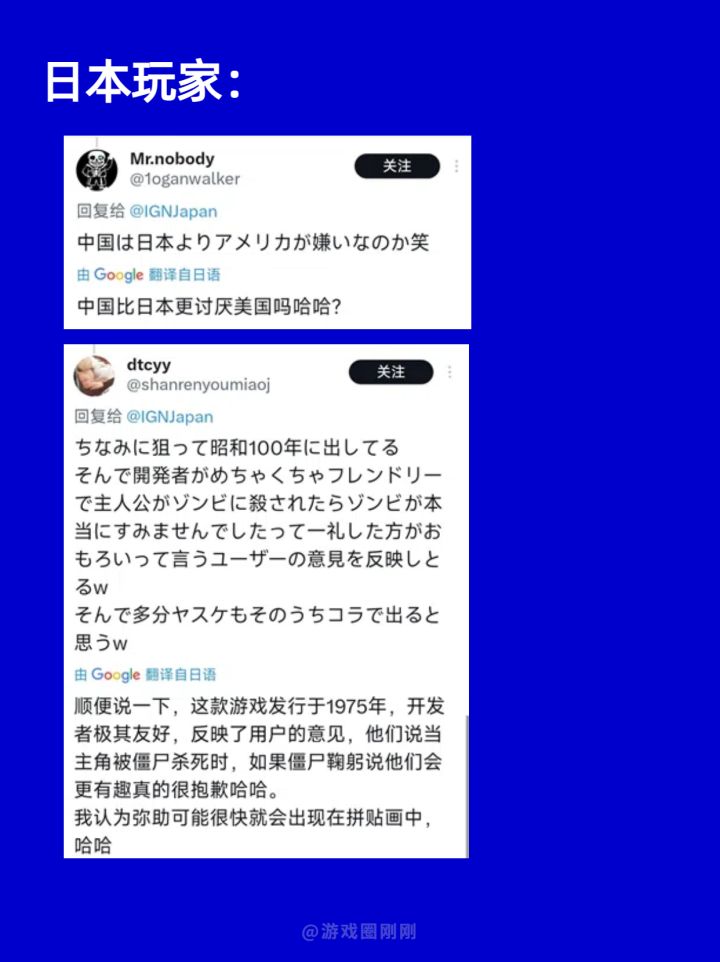Open more options on dtcyy's tweet
The image size is (720, 962).
(x=450, y=372)
